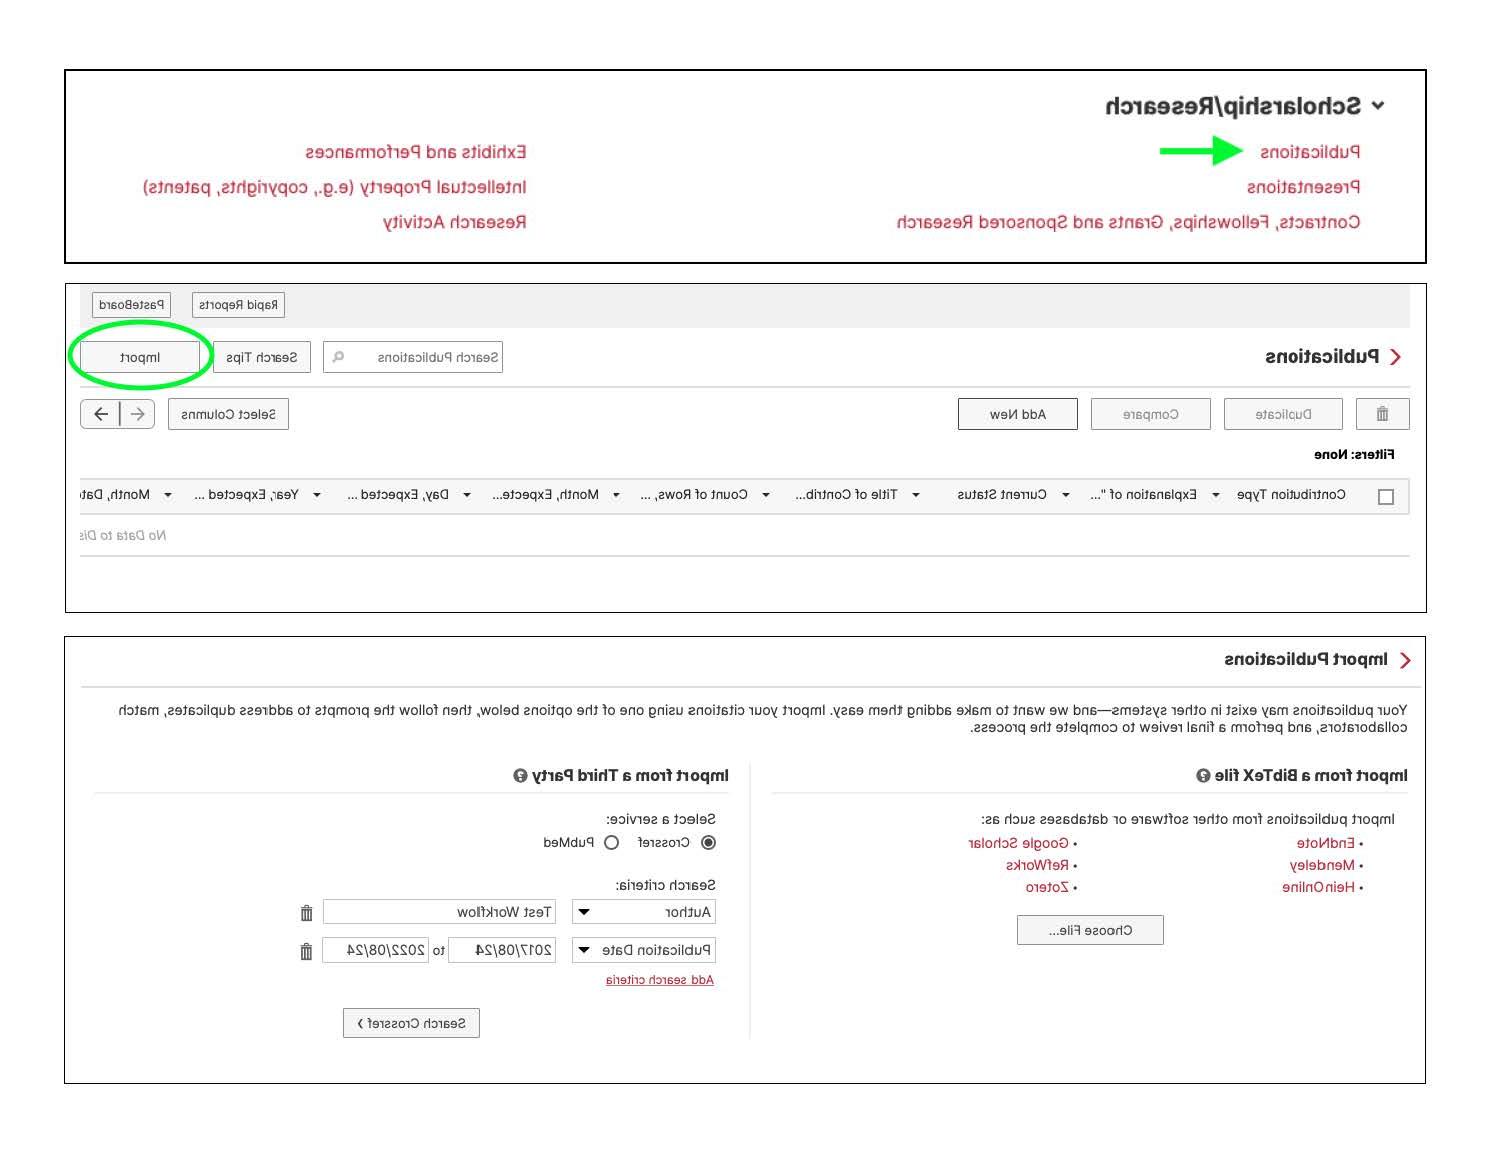Click the Filters: None label
Viewport: 1496px width, 1156px height.
[1354, 455]
